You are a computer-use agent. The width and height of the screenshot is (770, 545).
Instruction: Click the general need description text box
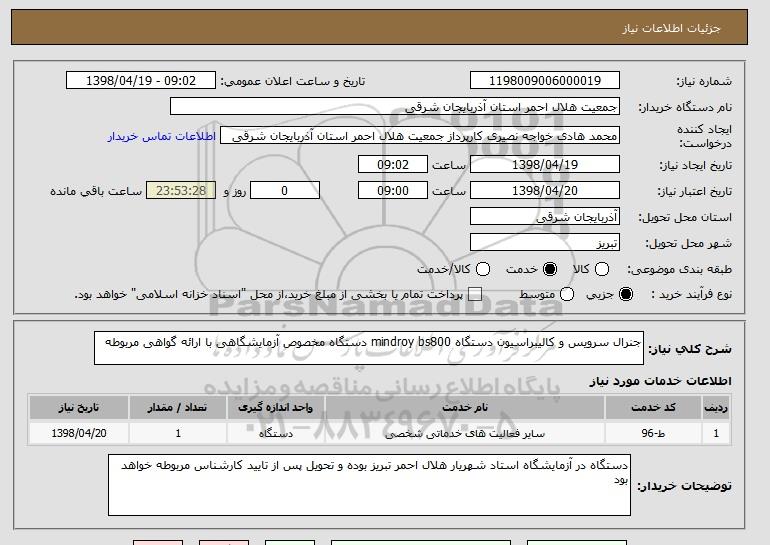point(369,348)
